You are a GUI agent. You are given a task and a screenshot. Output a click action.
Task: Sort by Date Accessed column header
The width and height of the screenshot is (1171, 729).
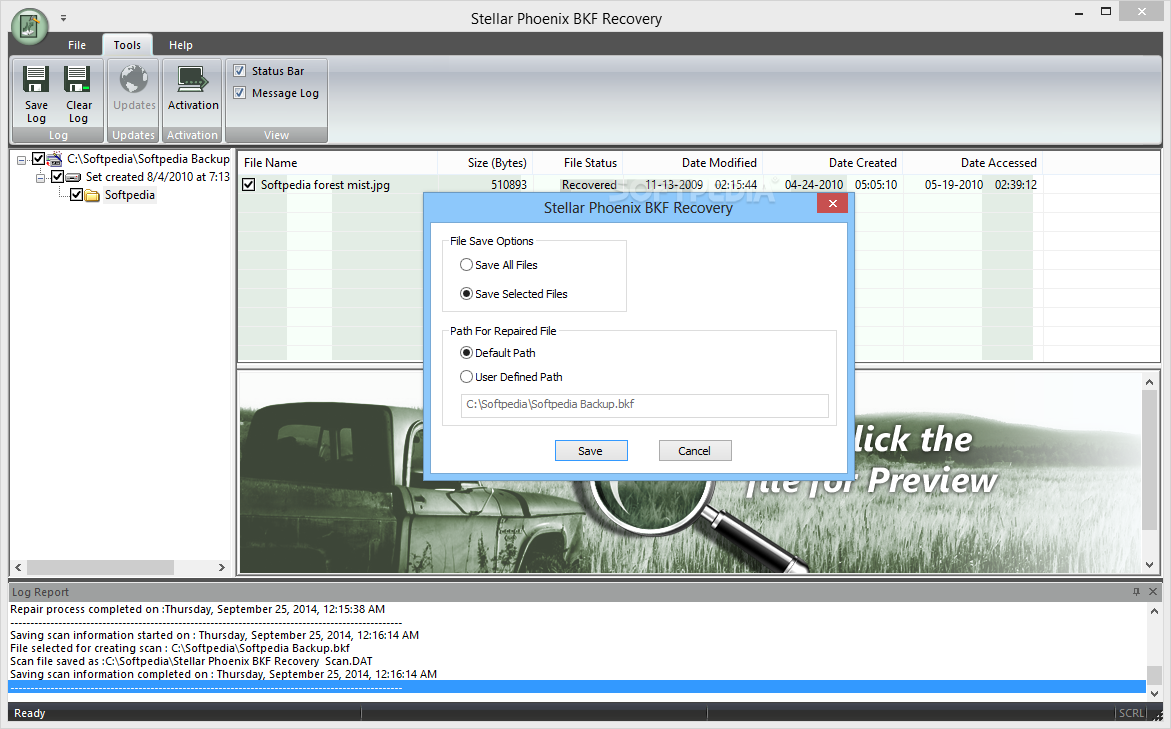coord(972,163)
